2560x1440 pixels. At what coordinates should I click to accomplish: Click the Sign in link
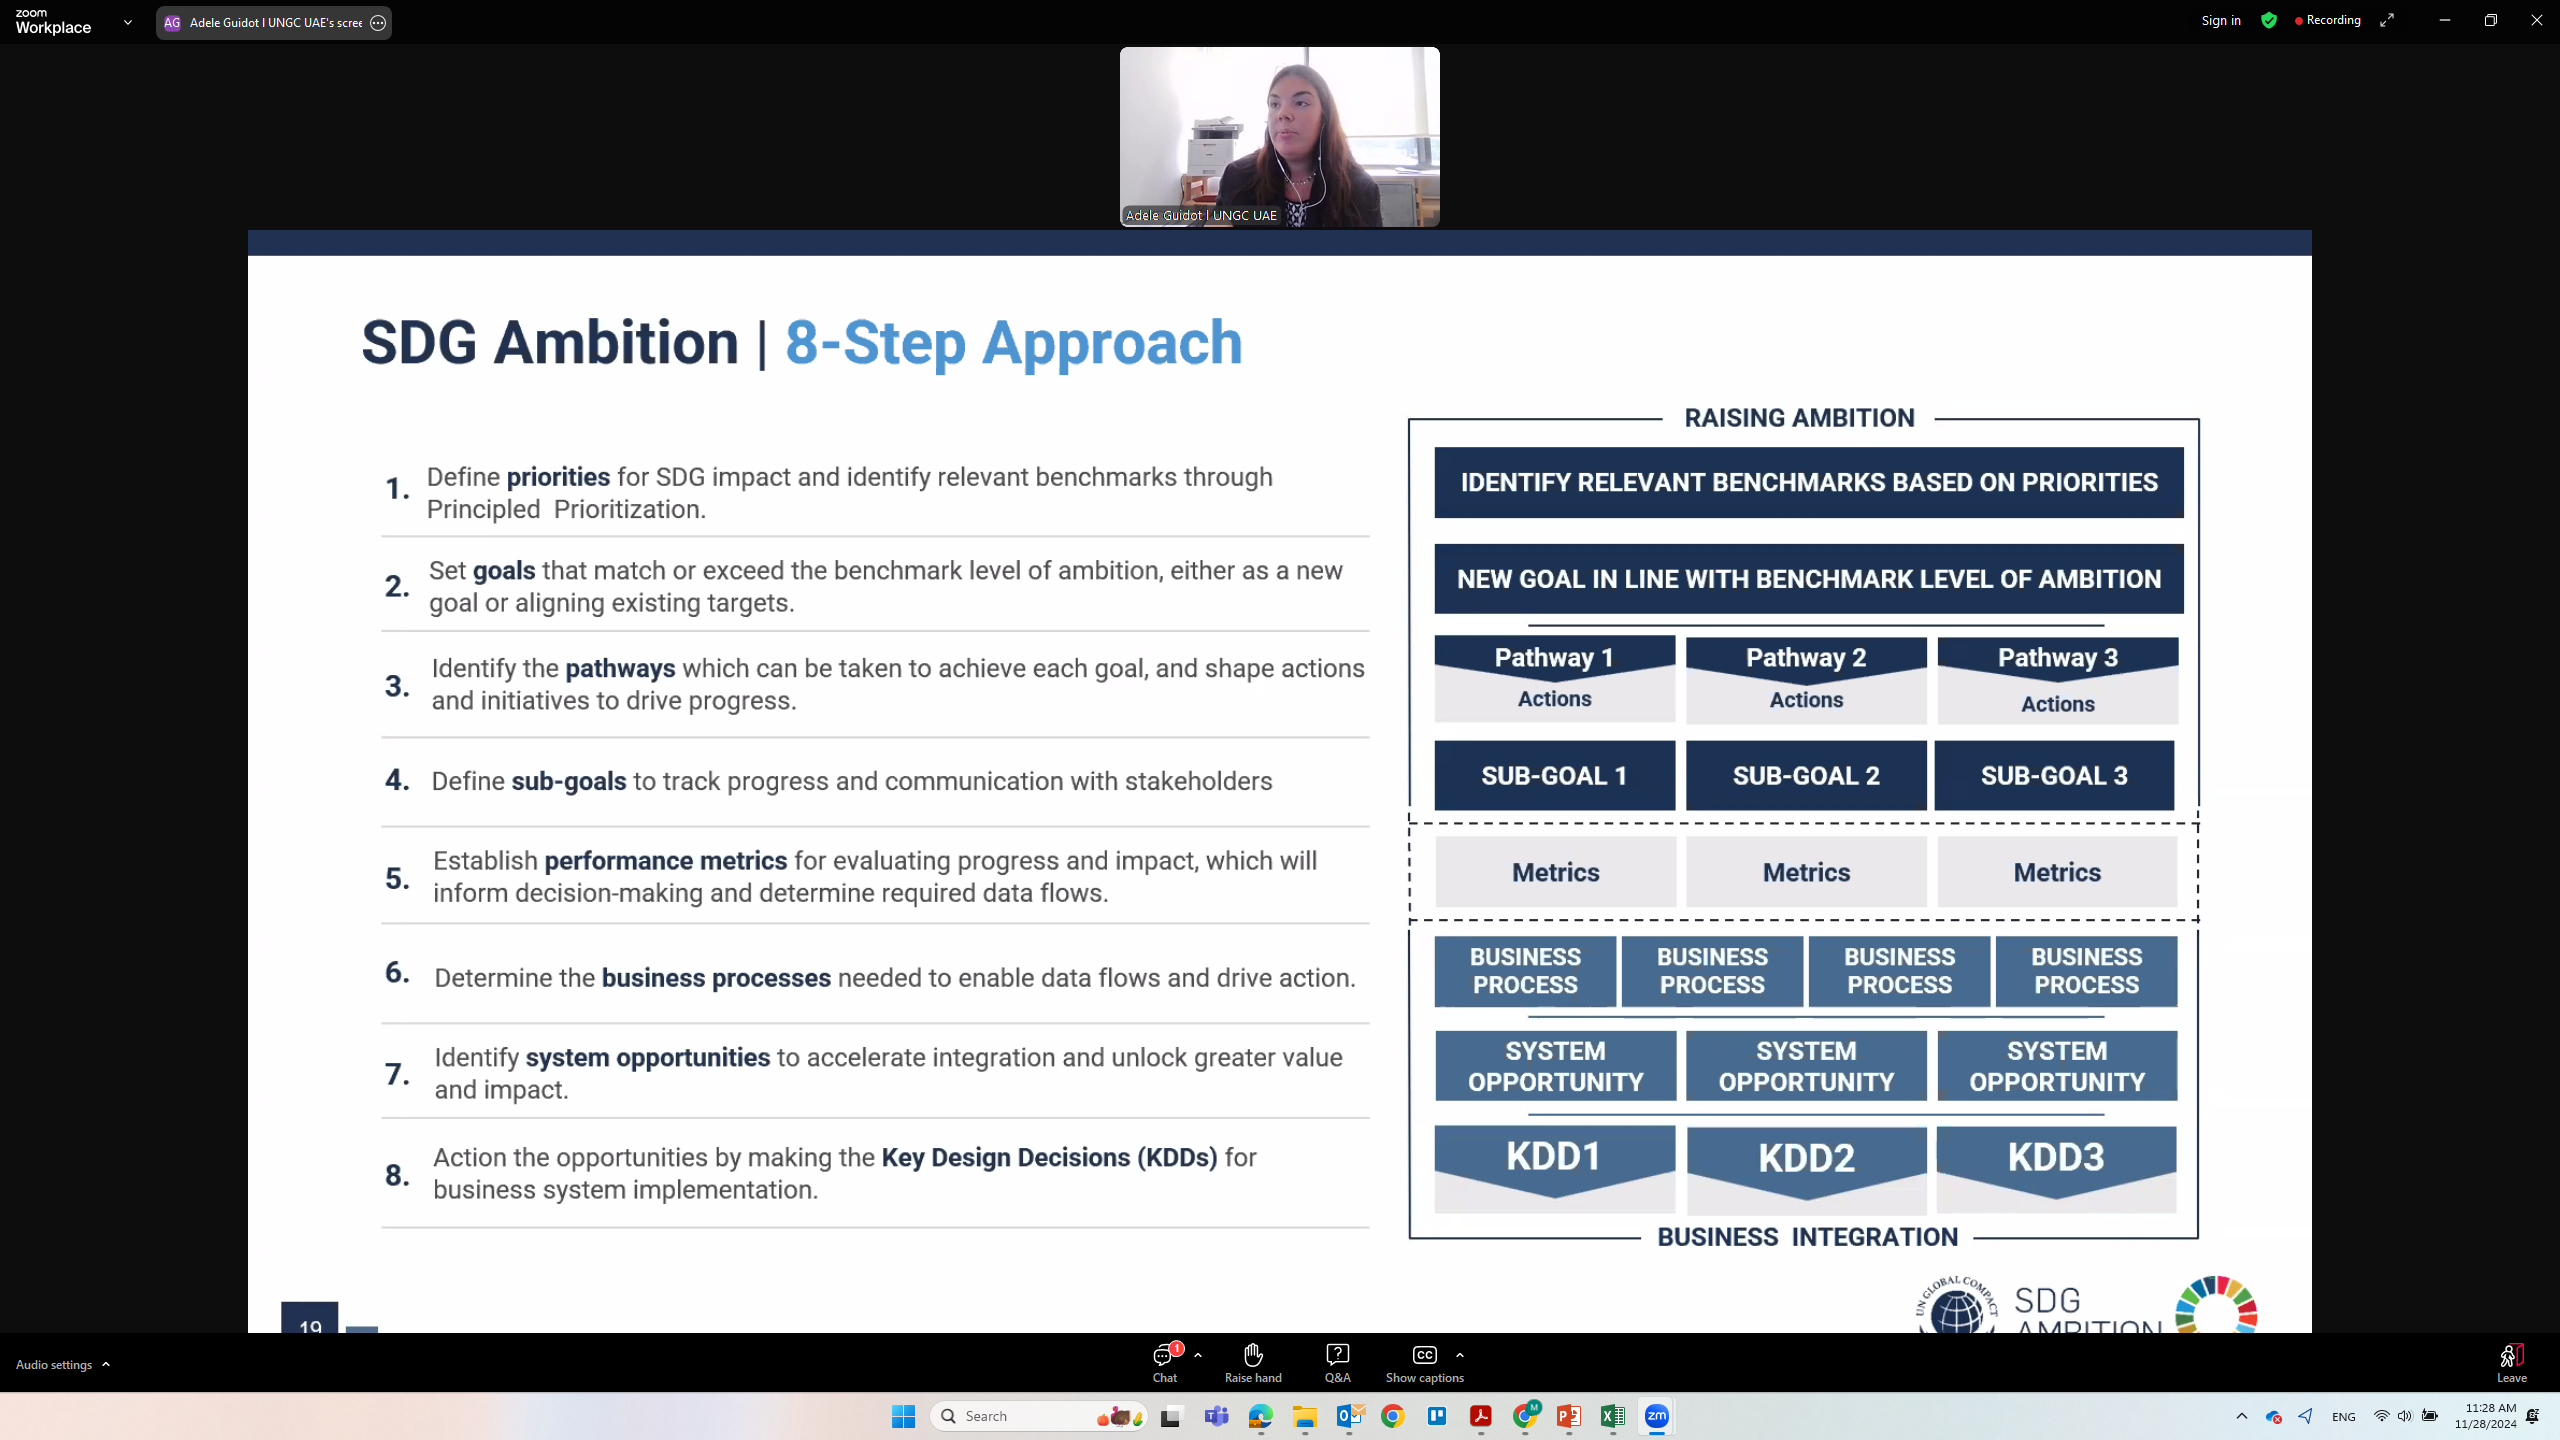[x=2221, y=21]
